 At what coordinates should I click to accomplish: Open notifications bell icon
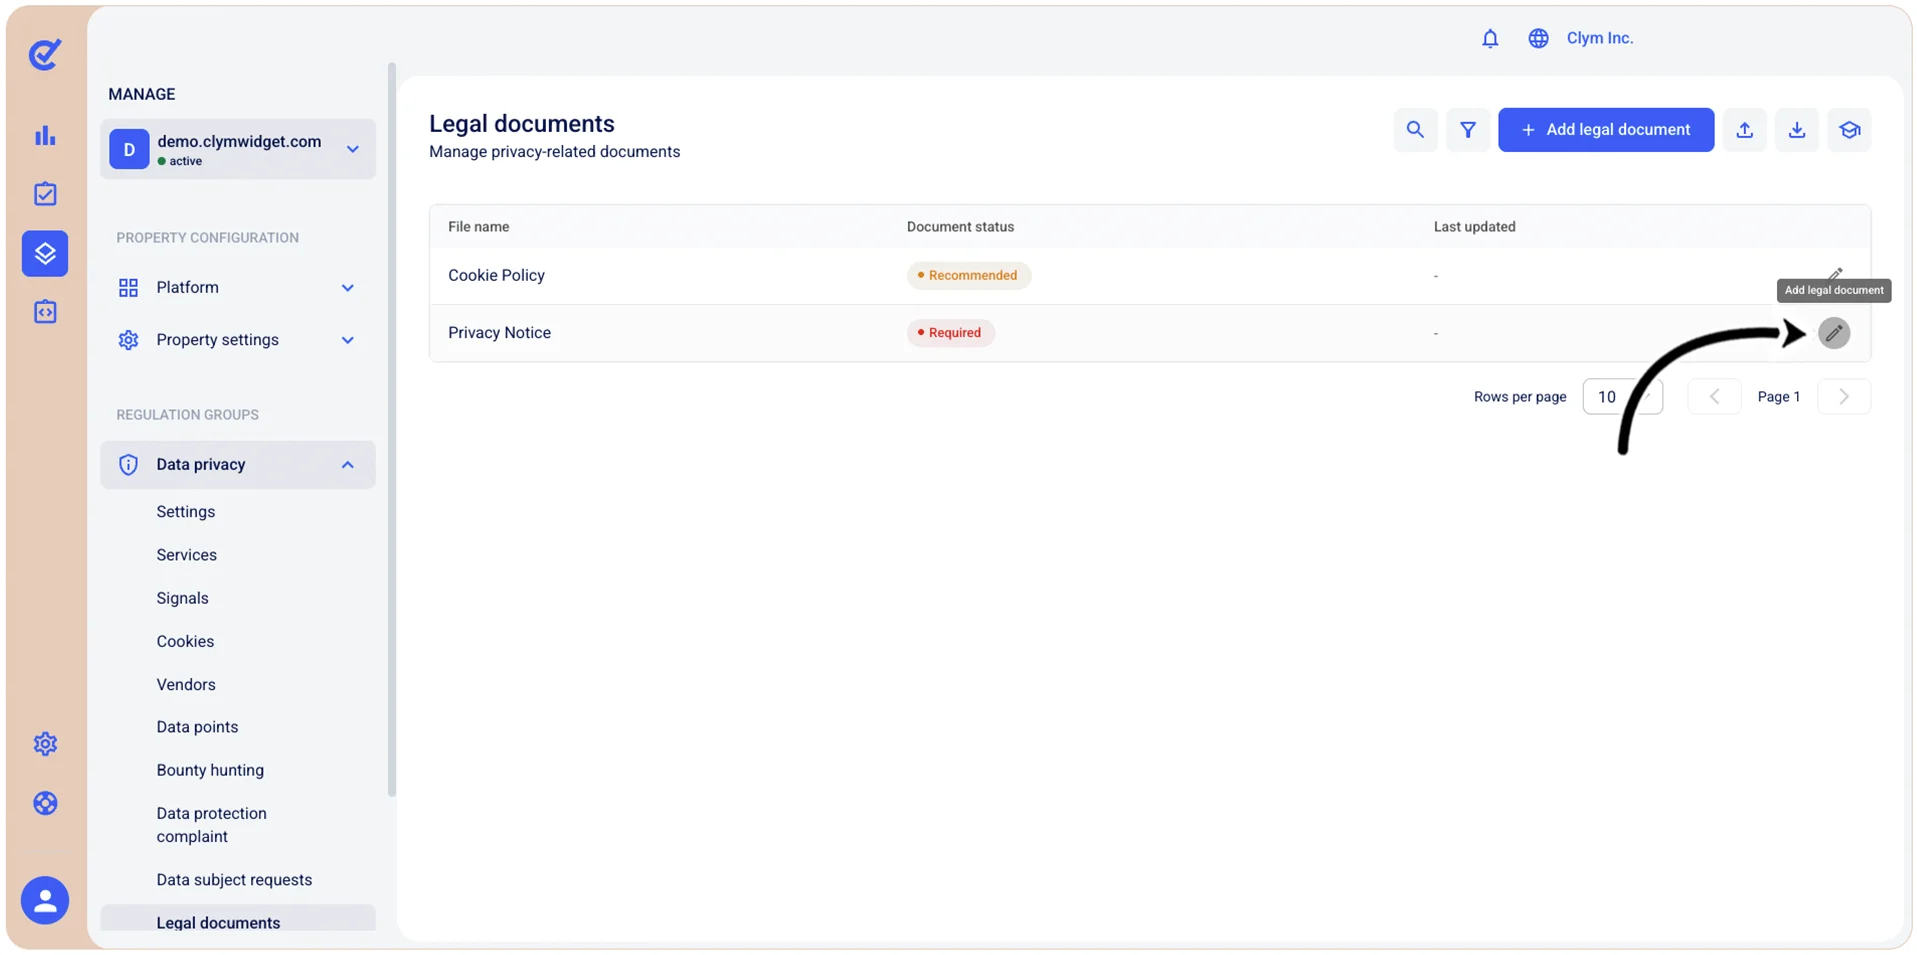(1490, 38)
